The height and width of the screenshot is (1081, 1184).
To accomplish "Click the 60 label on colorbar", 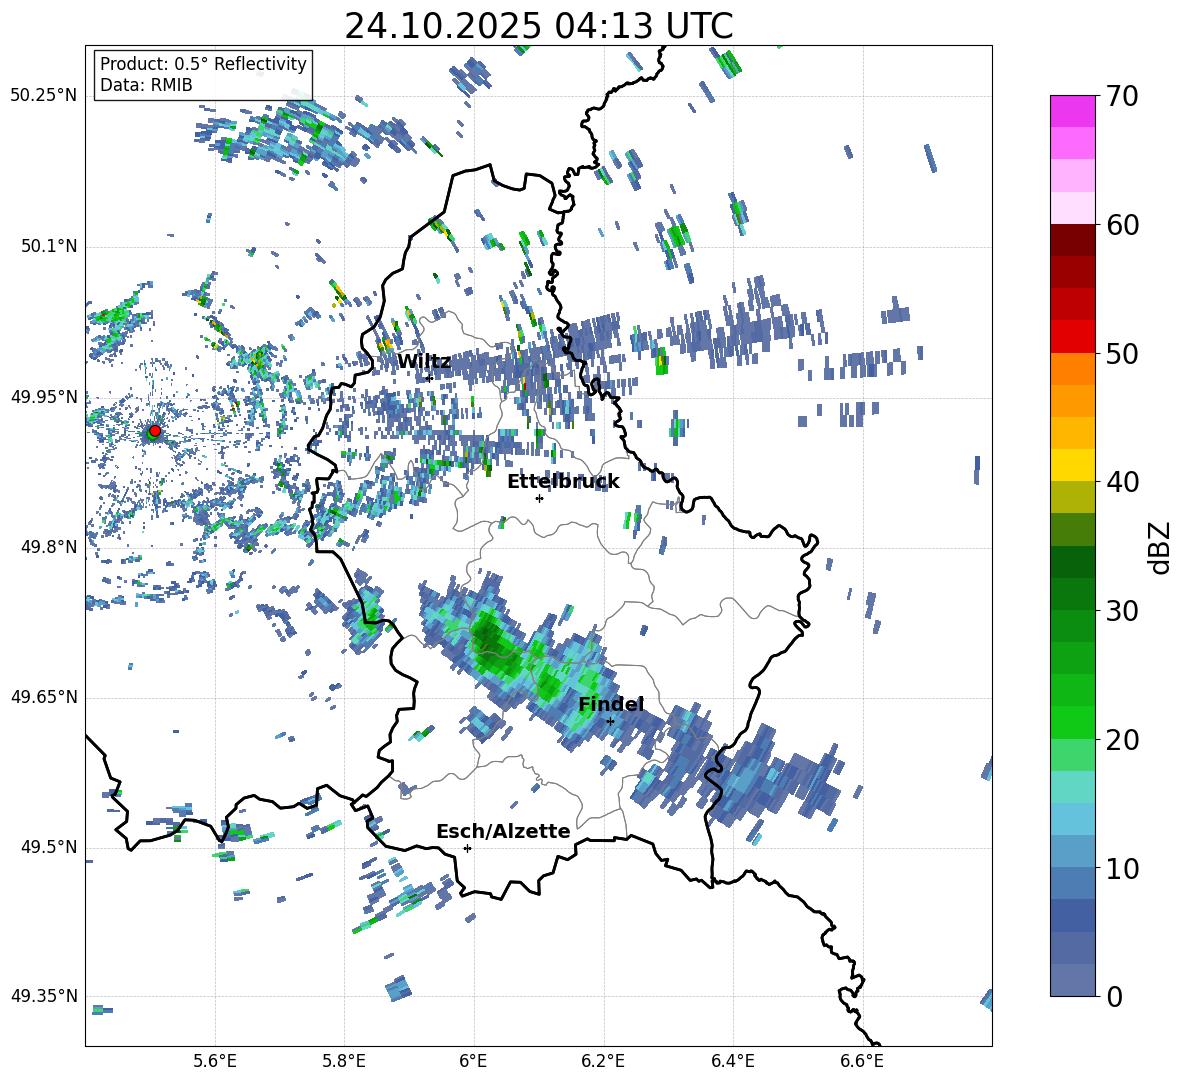I will pyautogui.click(x=1122, y=225).
